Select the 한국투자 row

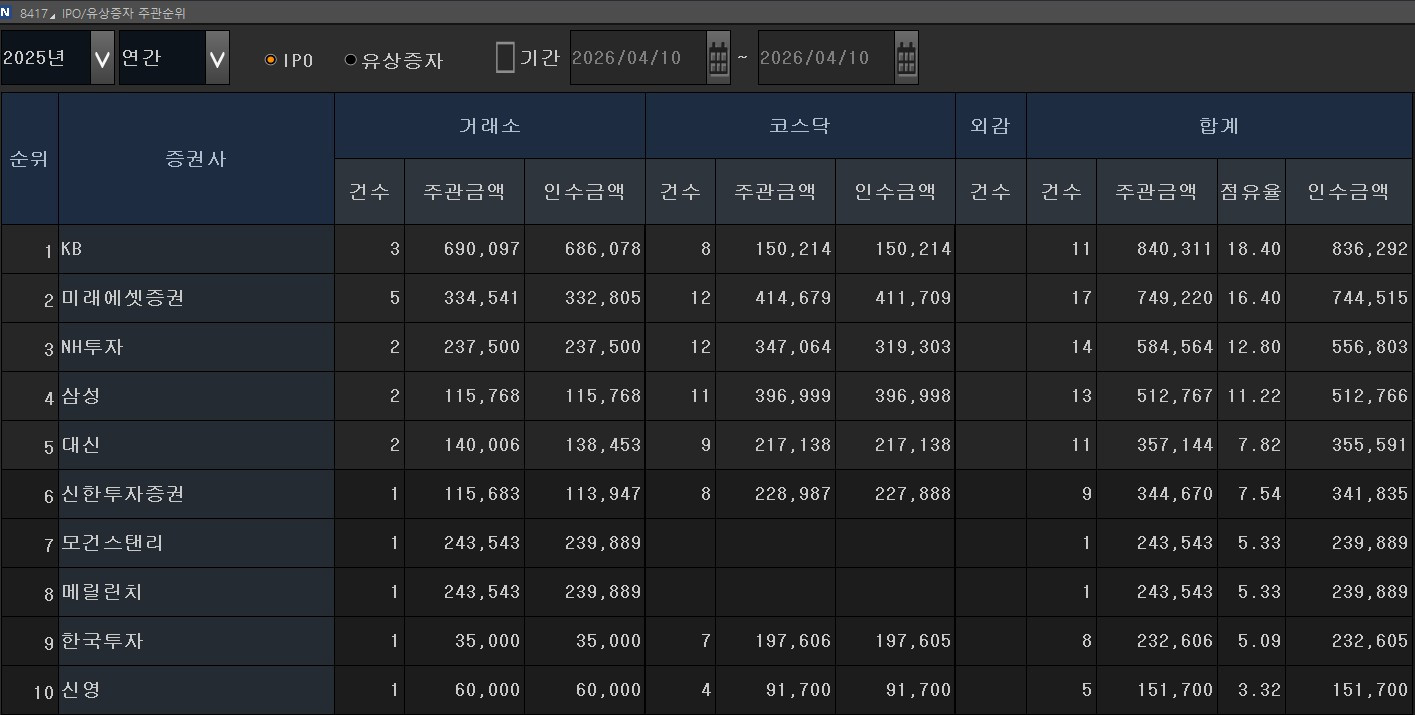(x=102, y=641)
